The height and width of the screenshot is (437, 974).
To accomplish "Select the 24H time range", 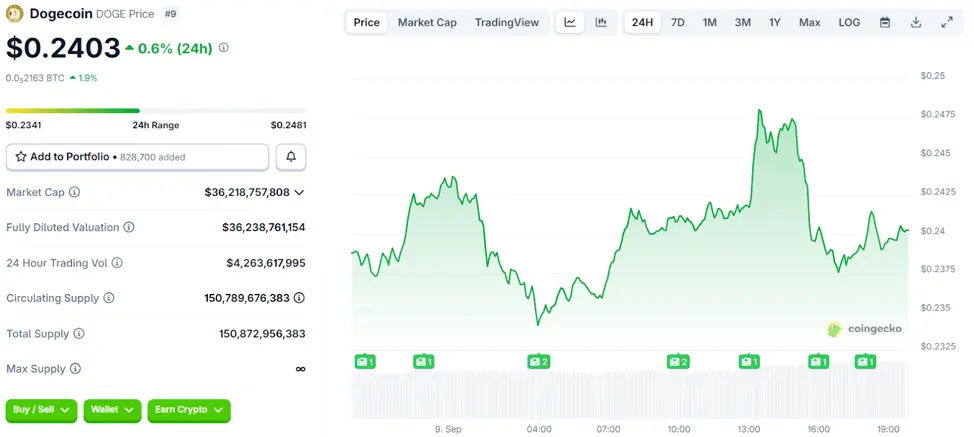I will click(x=642, y=22).
